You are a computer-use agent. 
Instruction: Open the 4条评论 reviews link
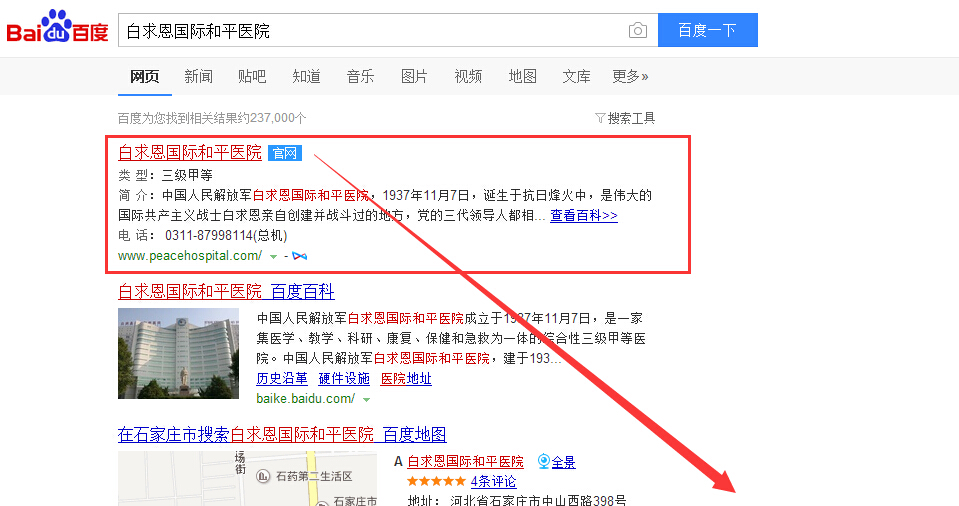point(493,482)
